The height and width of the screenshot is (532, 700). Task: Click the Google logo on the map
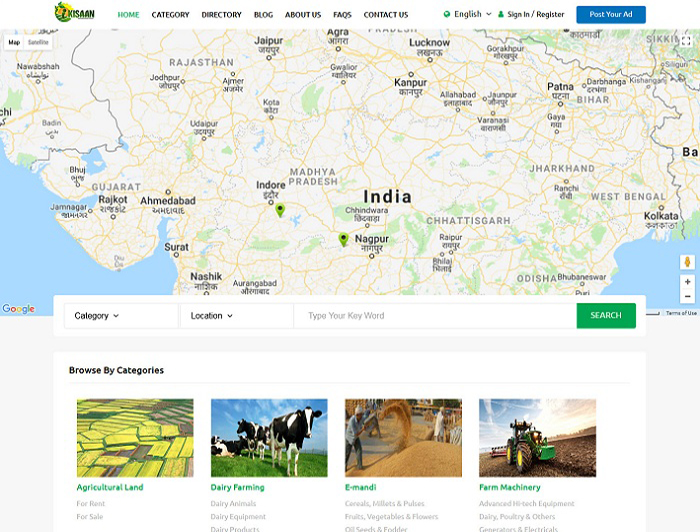coord(18,309)
